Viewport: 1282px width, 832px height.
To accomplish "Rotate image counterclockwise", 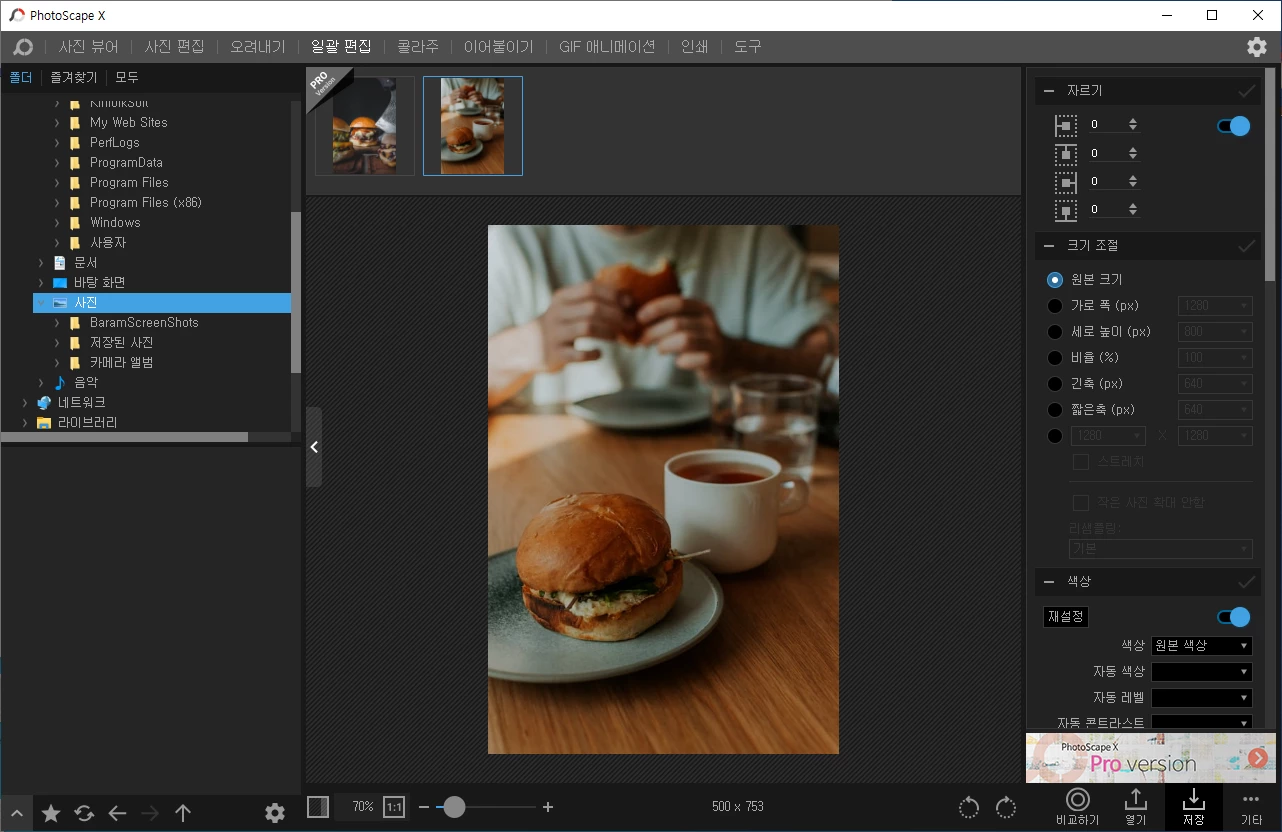I will point(969,807).
